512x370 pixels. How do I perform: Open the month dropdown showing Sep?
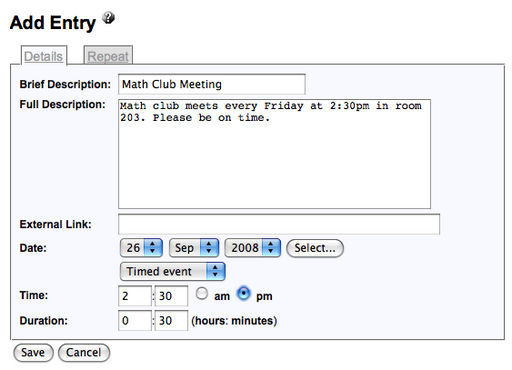click(x=194, y=248)
